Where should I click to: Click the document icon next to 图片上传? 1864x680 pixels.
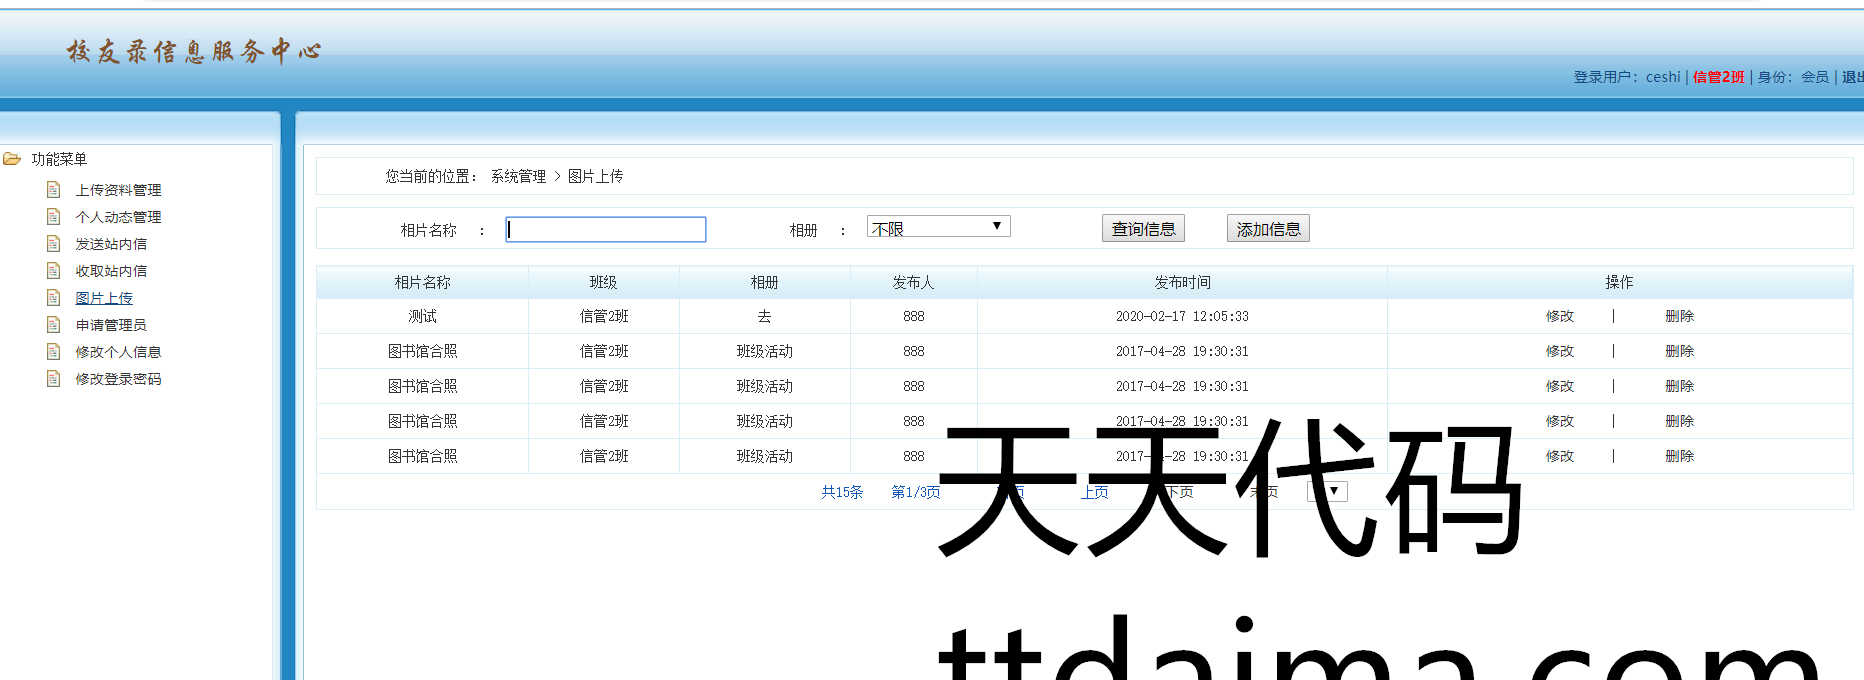point(54,298)
